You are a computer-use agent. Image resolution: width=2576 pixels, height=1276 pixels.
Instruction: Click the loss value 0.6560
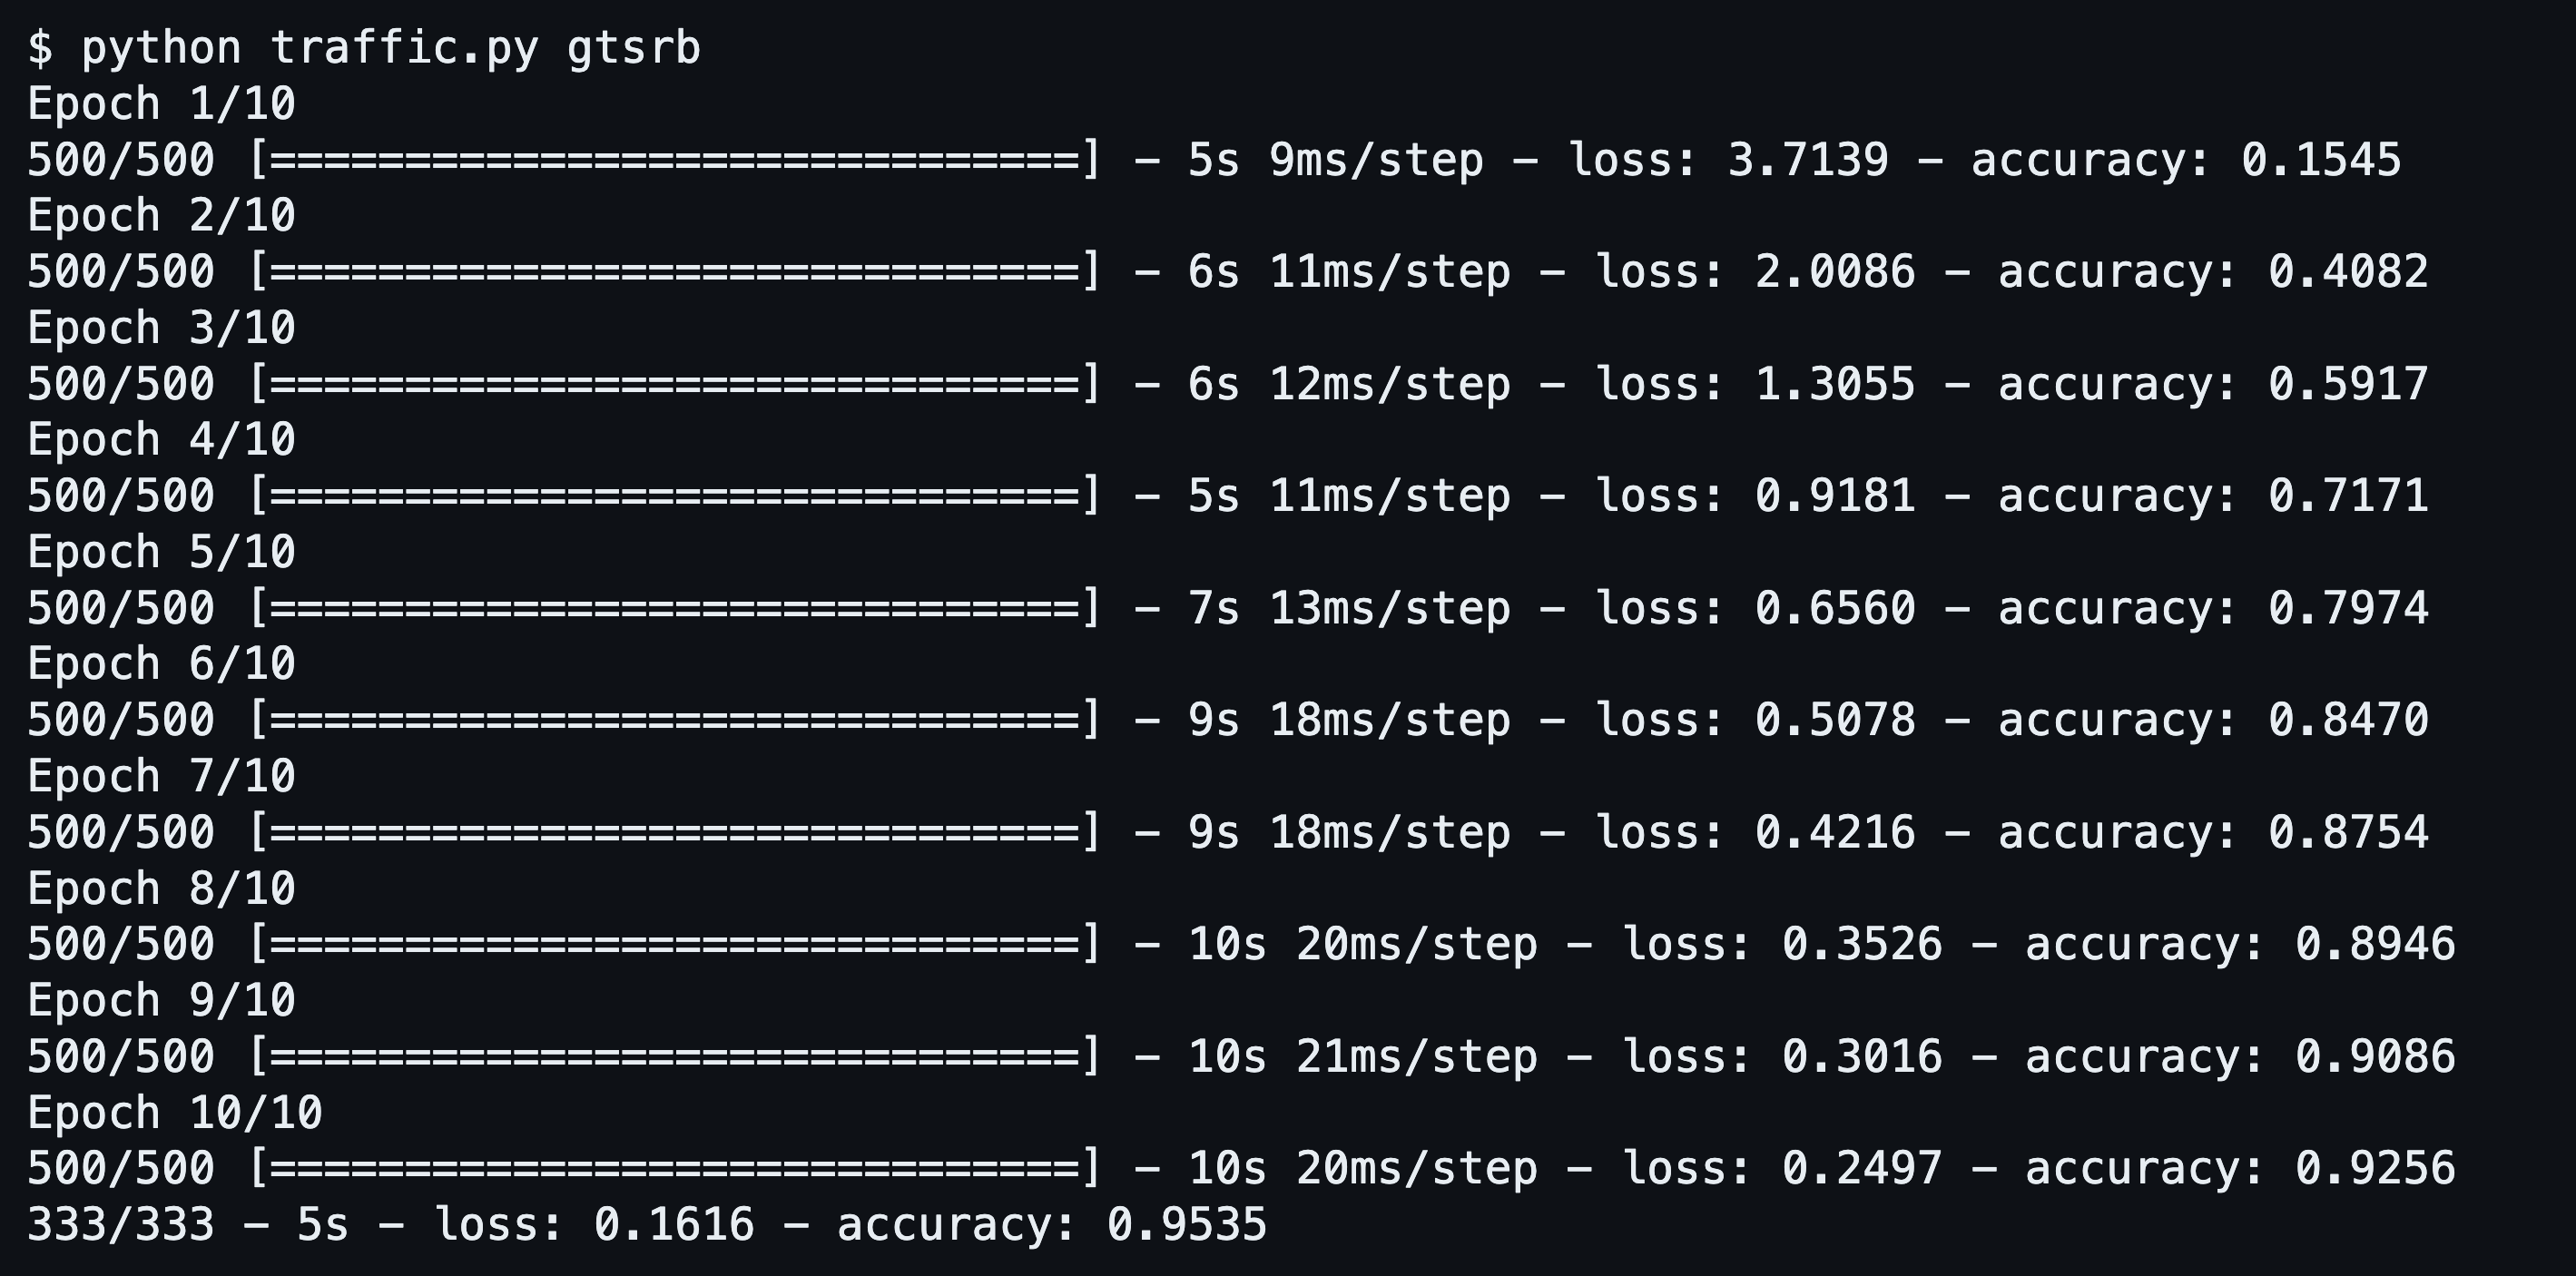point(1835,608)
